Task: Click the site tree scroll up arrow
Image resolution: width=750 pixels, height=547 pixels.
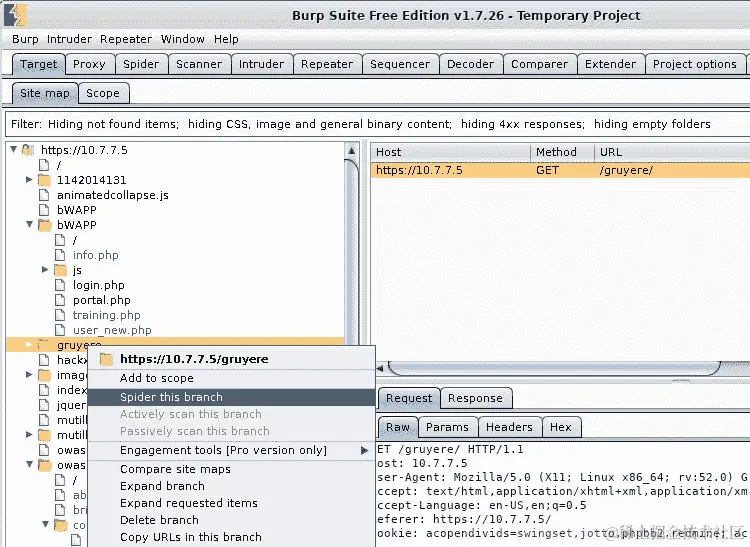Action: point(352,151)
